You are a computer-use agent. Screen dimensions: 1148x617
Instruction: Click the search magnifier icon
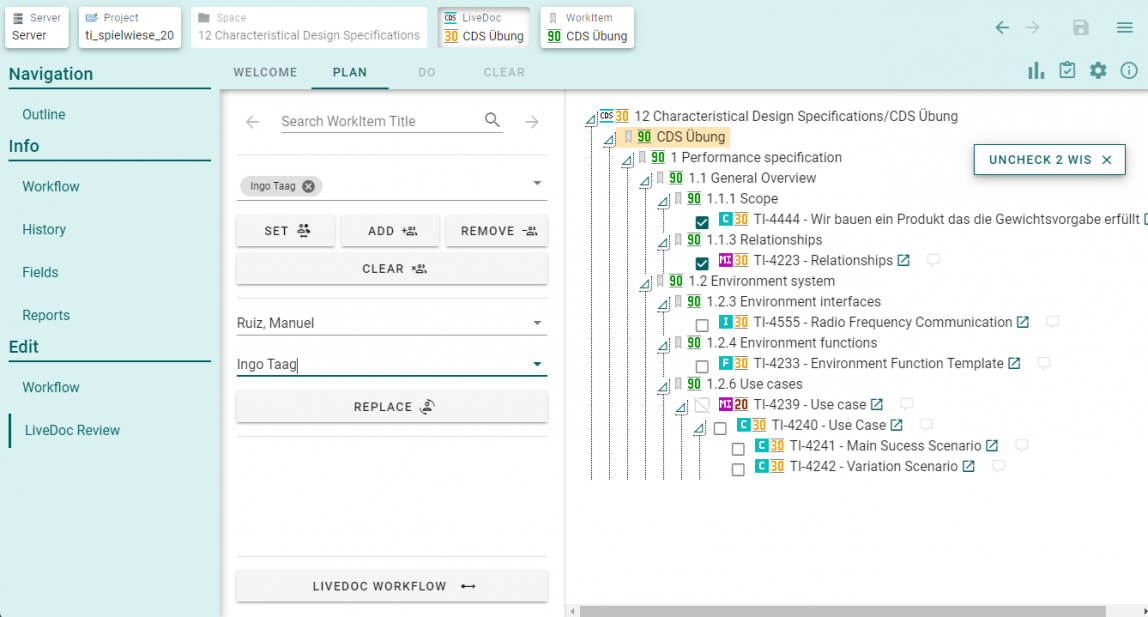pos(492,121)
